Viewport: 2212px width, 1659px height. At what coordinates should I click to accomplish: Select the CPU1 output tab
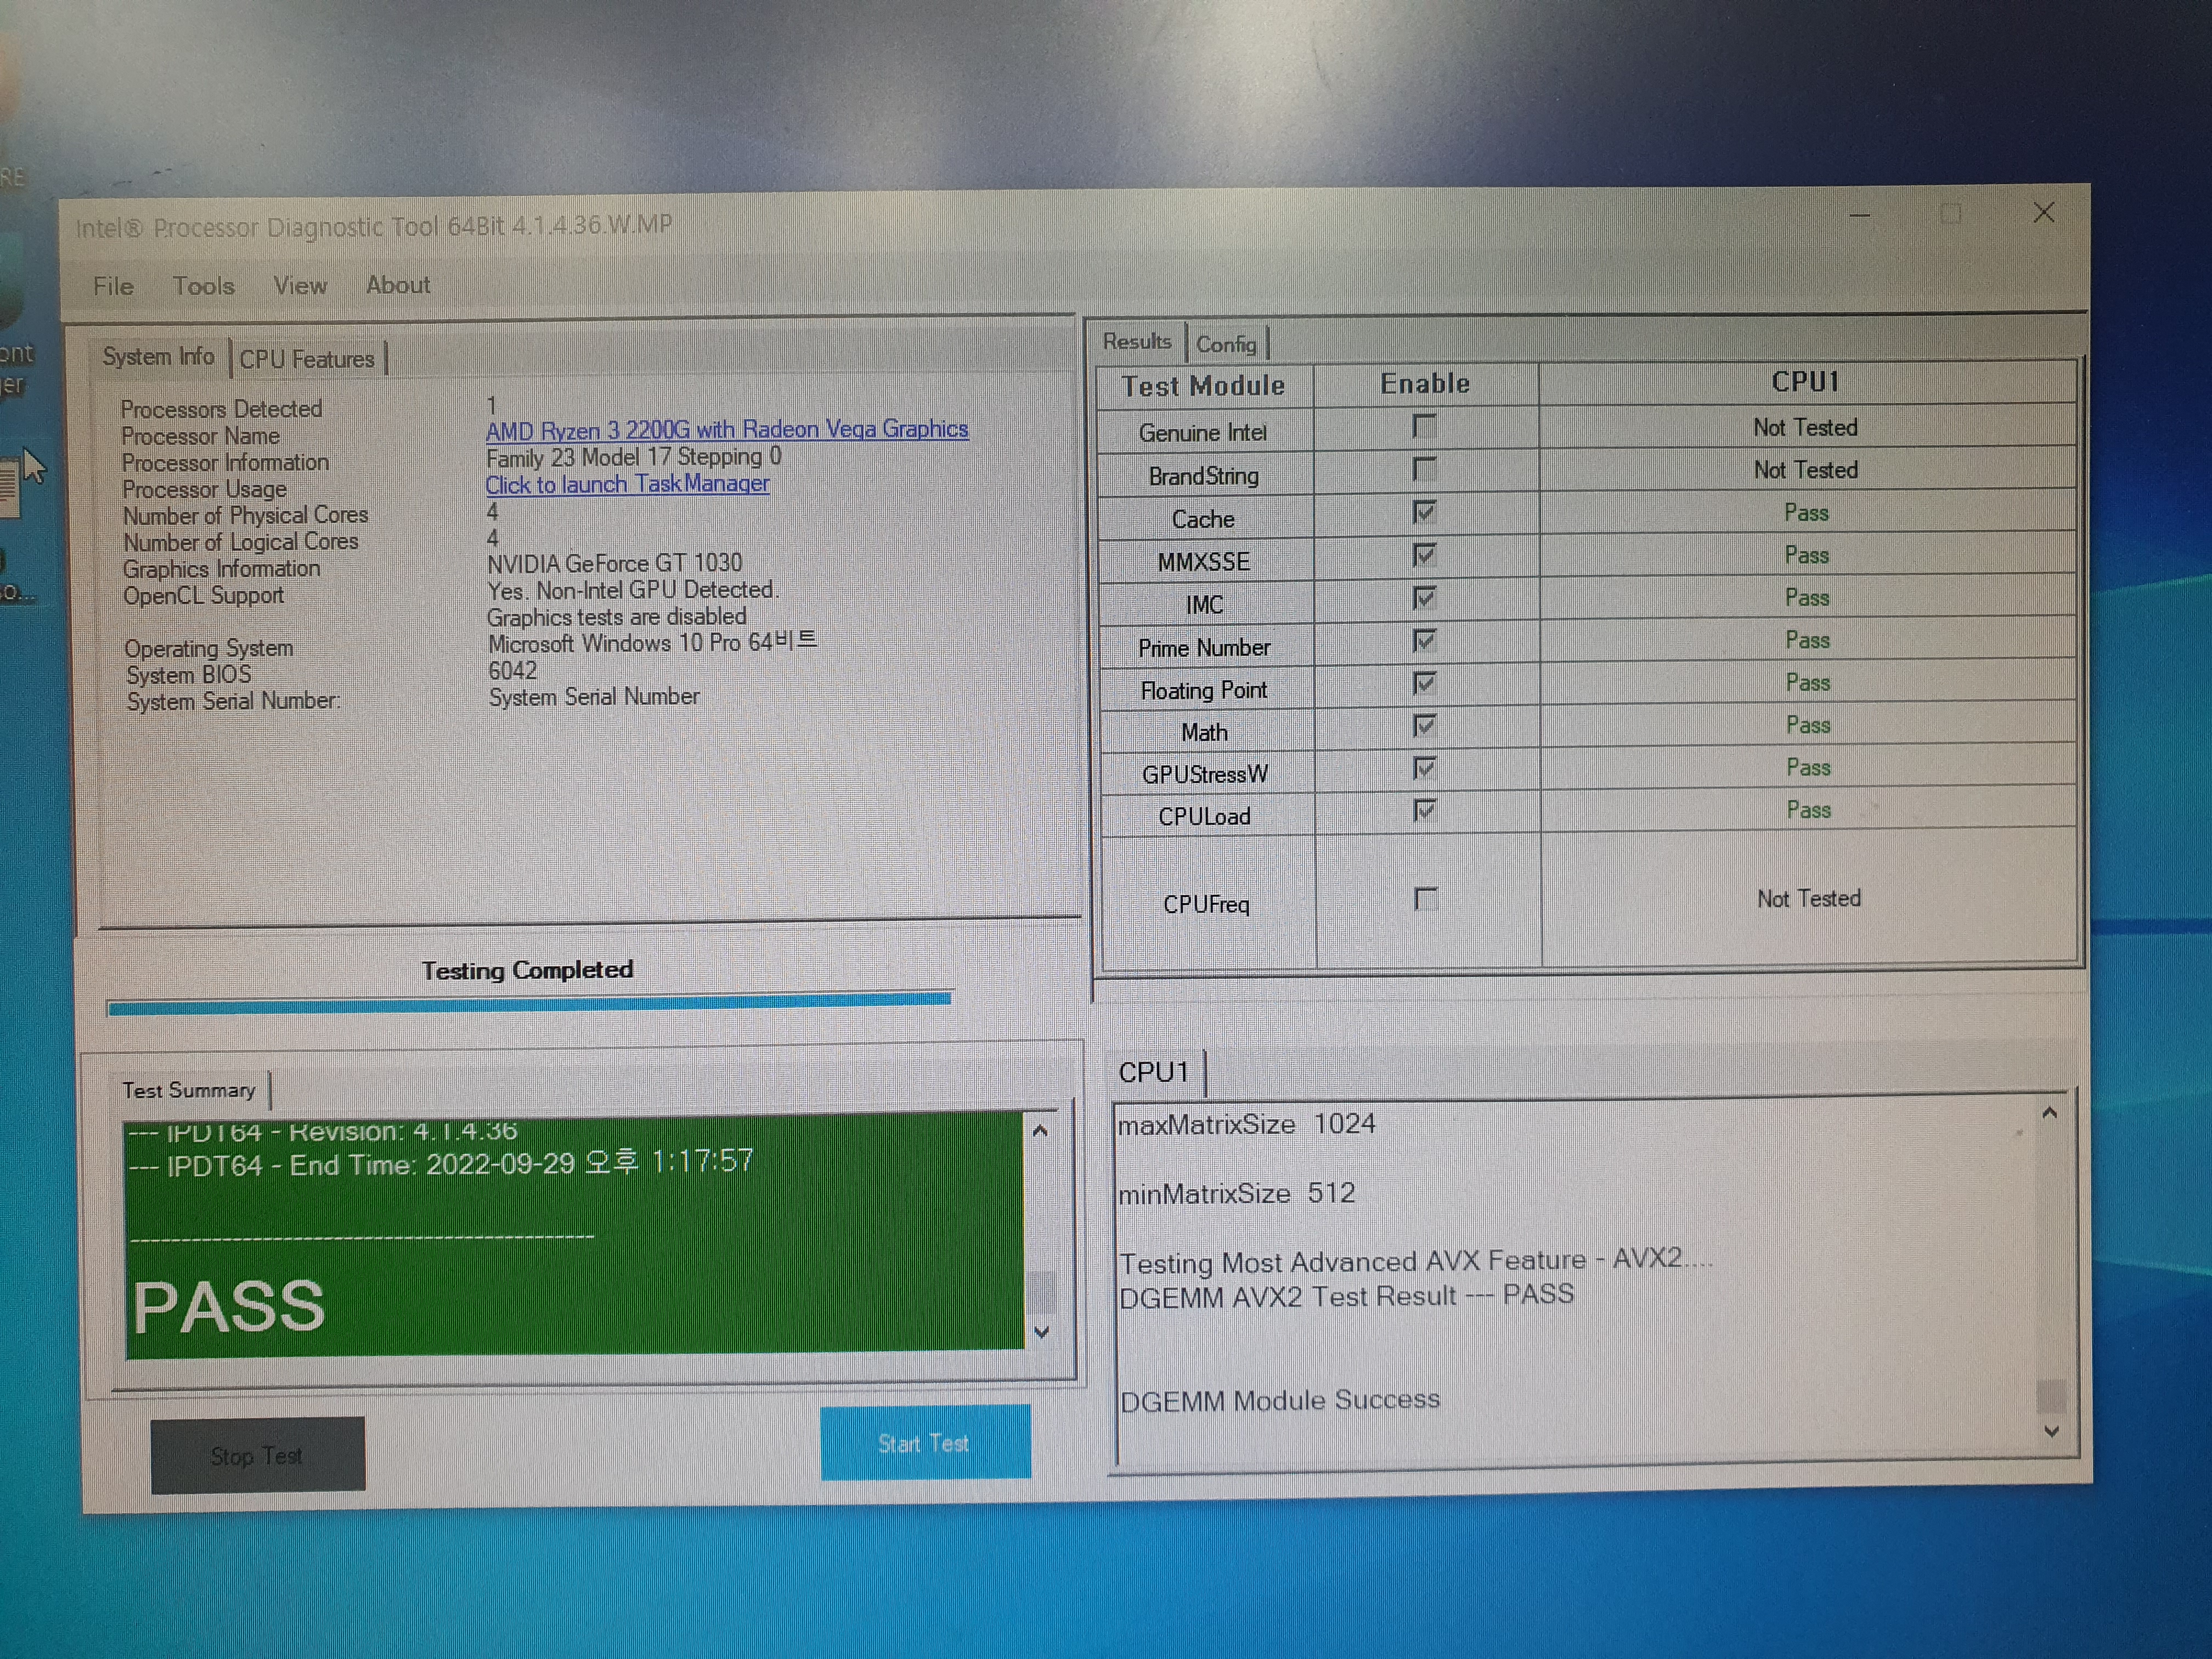tap(1154, 1072)
